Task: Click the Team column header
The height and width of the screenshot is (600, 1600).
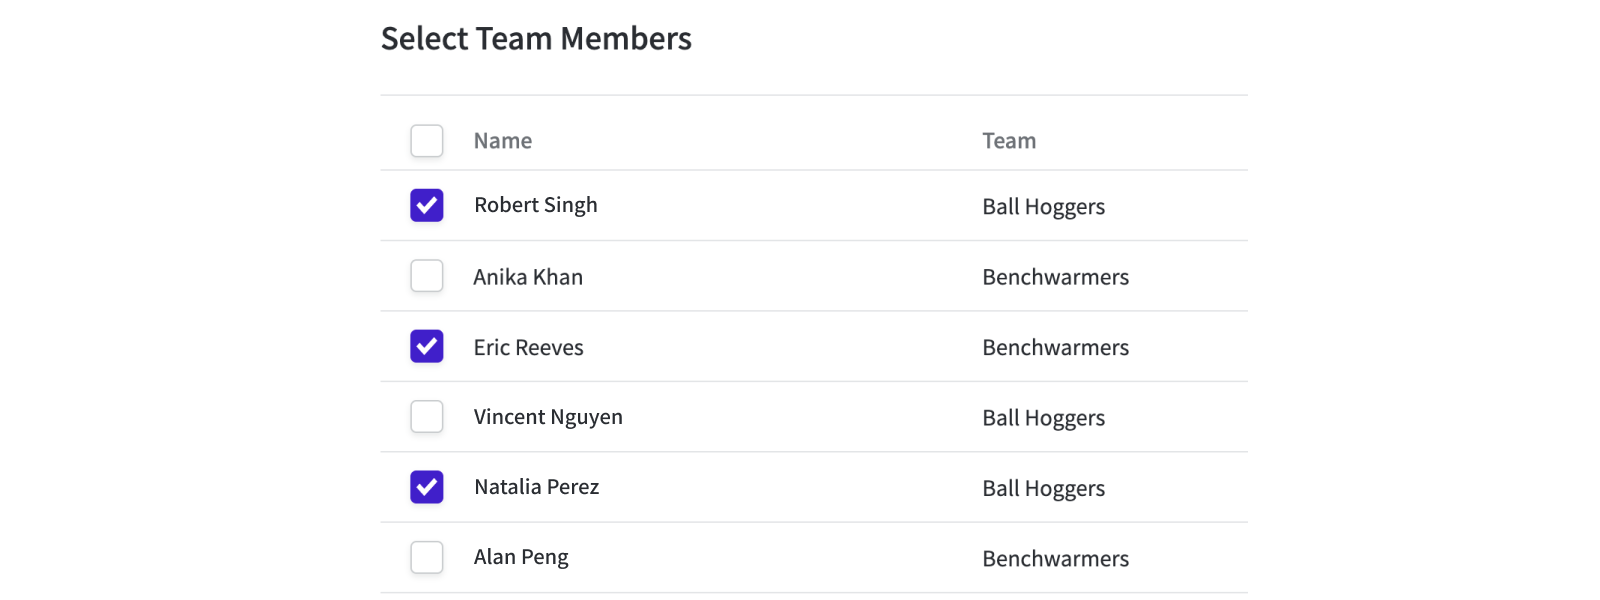Action: pyautogui.click(x=1009, y=141)
